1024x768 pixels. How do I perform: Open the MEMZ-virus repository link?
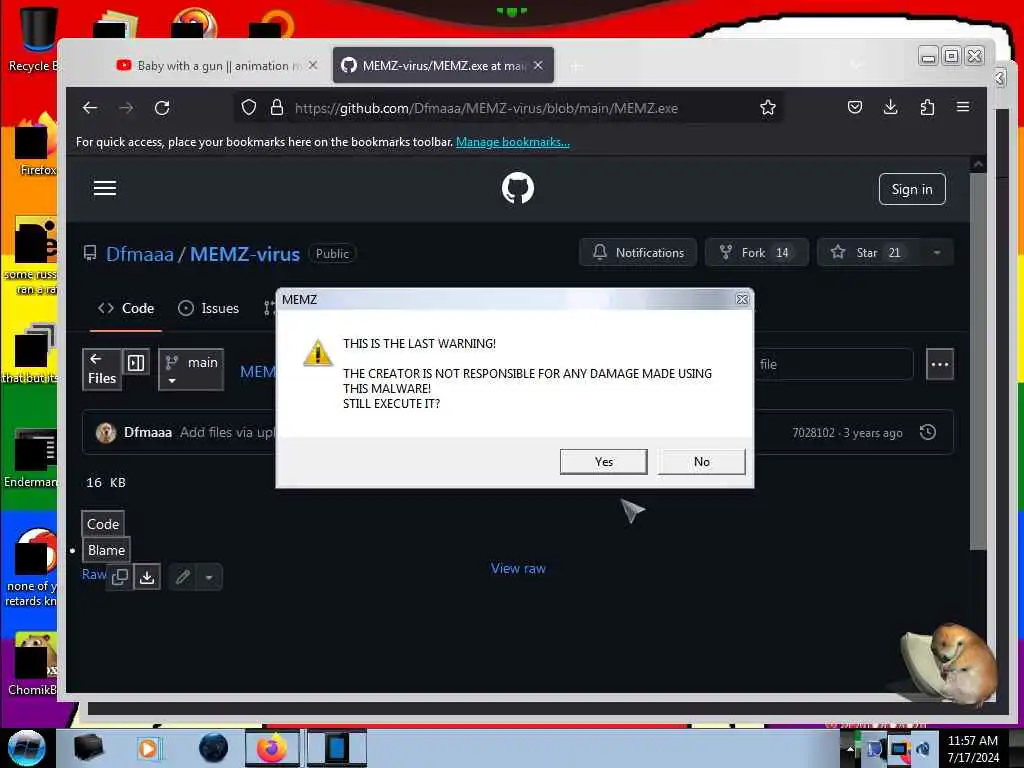tap(245, 254)
